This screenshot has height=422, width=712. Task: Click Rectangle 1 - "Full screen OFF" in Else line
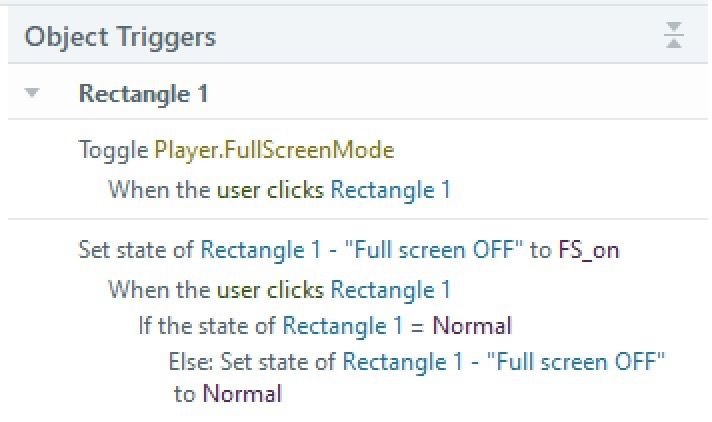[504, 361]
